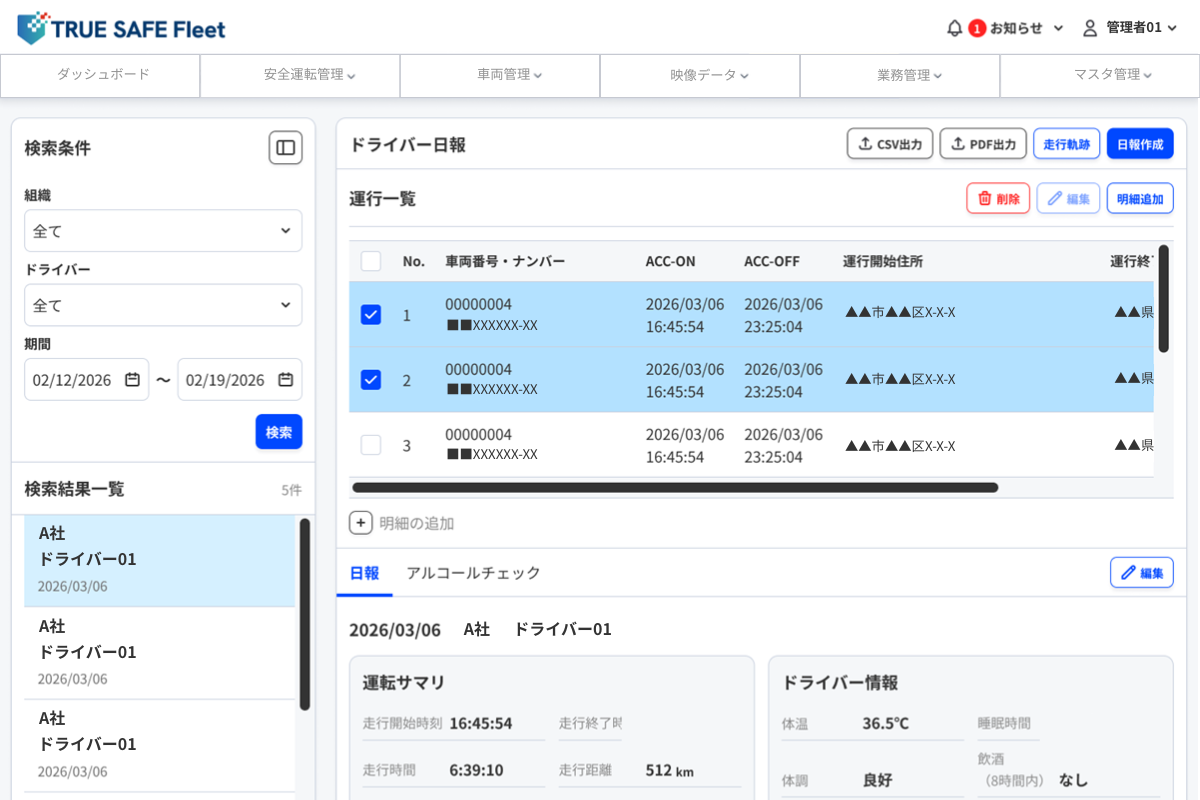
Task: Uncheck the row No. 2 checkbox
Action: [x=371, y=379]
